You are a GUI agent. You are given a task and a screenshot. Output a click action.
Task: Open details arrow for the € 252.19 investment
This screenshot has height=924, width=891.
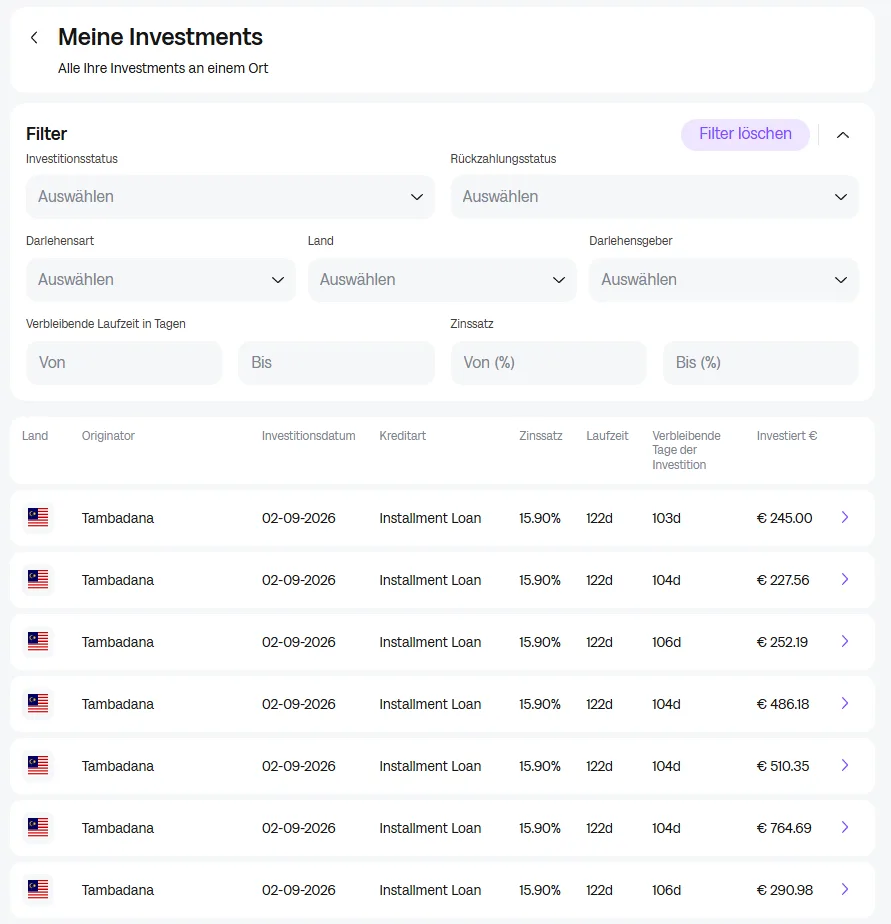coord(844,641)
